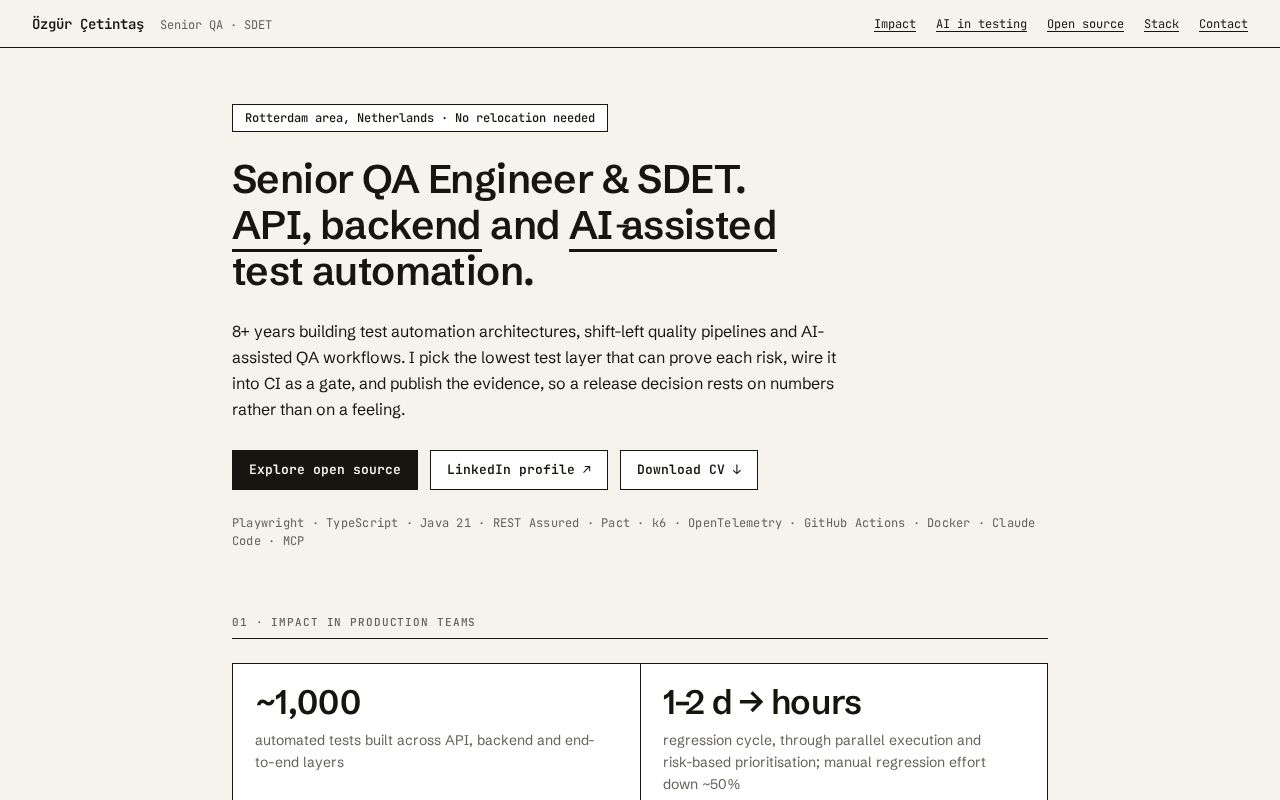Click the ~1,000 automated tests stat card
The height and width of the screenshot is (800, 1280).
(436, 732)
